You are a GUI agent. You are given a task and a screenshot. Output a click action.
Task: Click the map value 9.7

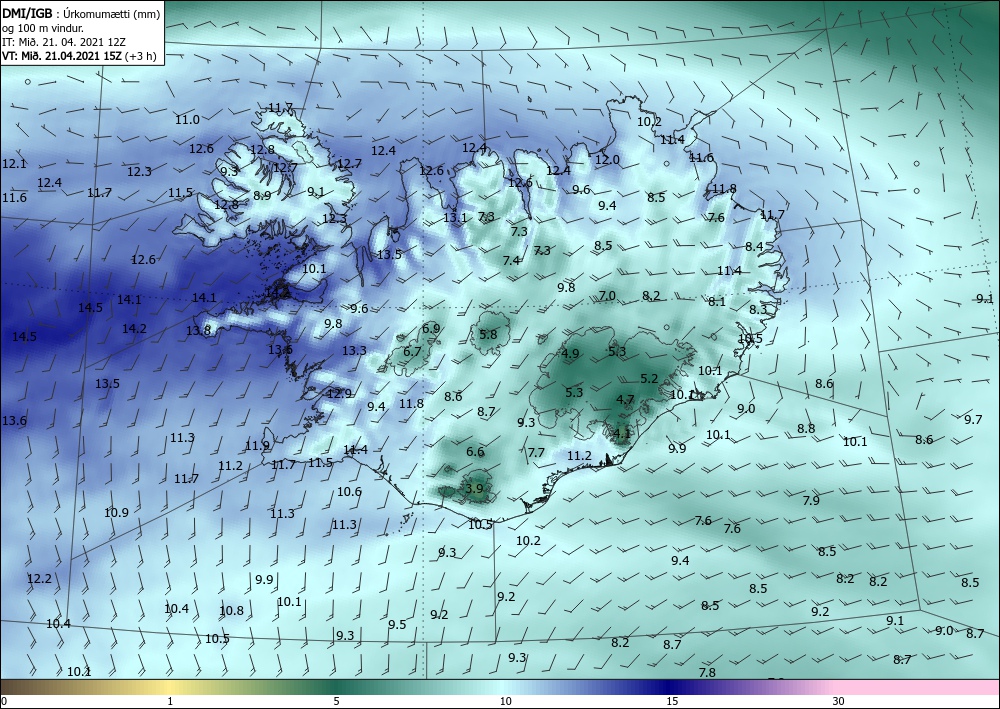973,419
